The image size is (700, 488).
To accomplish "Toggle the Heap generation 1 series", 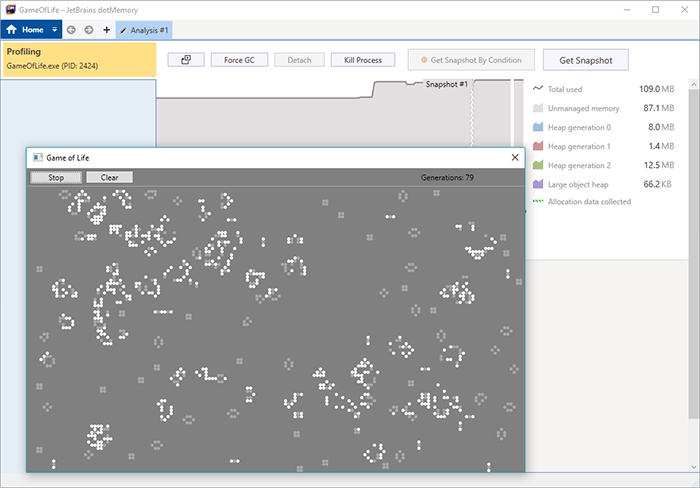I will coord(538,146).
